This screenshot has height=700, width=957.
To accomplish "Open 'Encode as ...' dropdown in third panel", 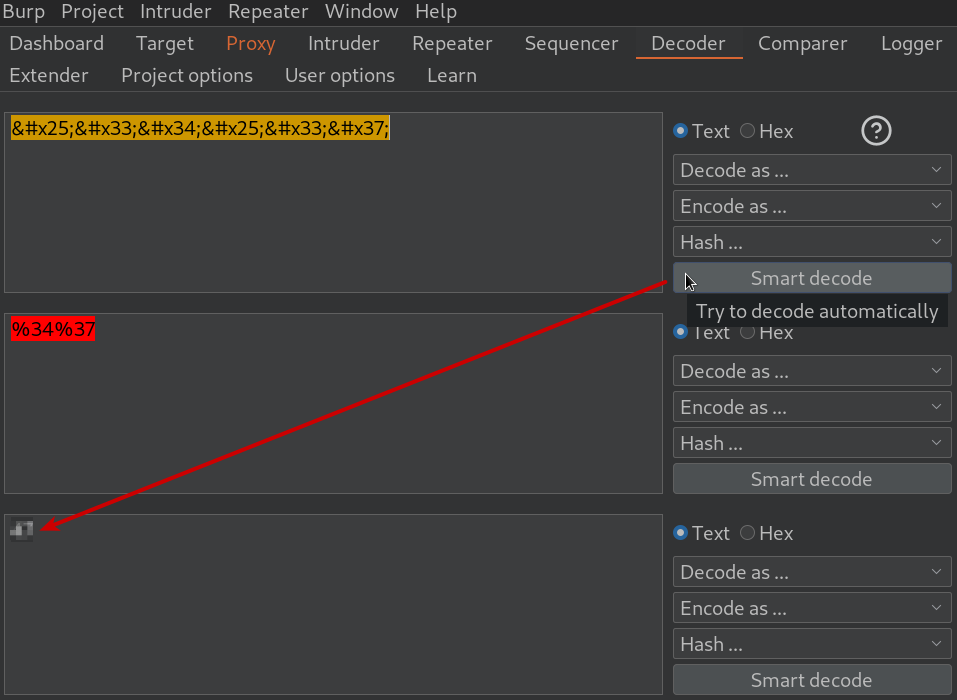I will [x=812, y=608].
